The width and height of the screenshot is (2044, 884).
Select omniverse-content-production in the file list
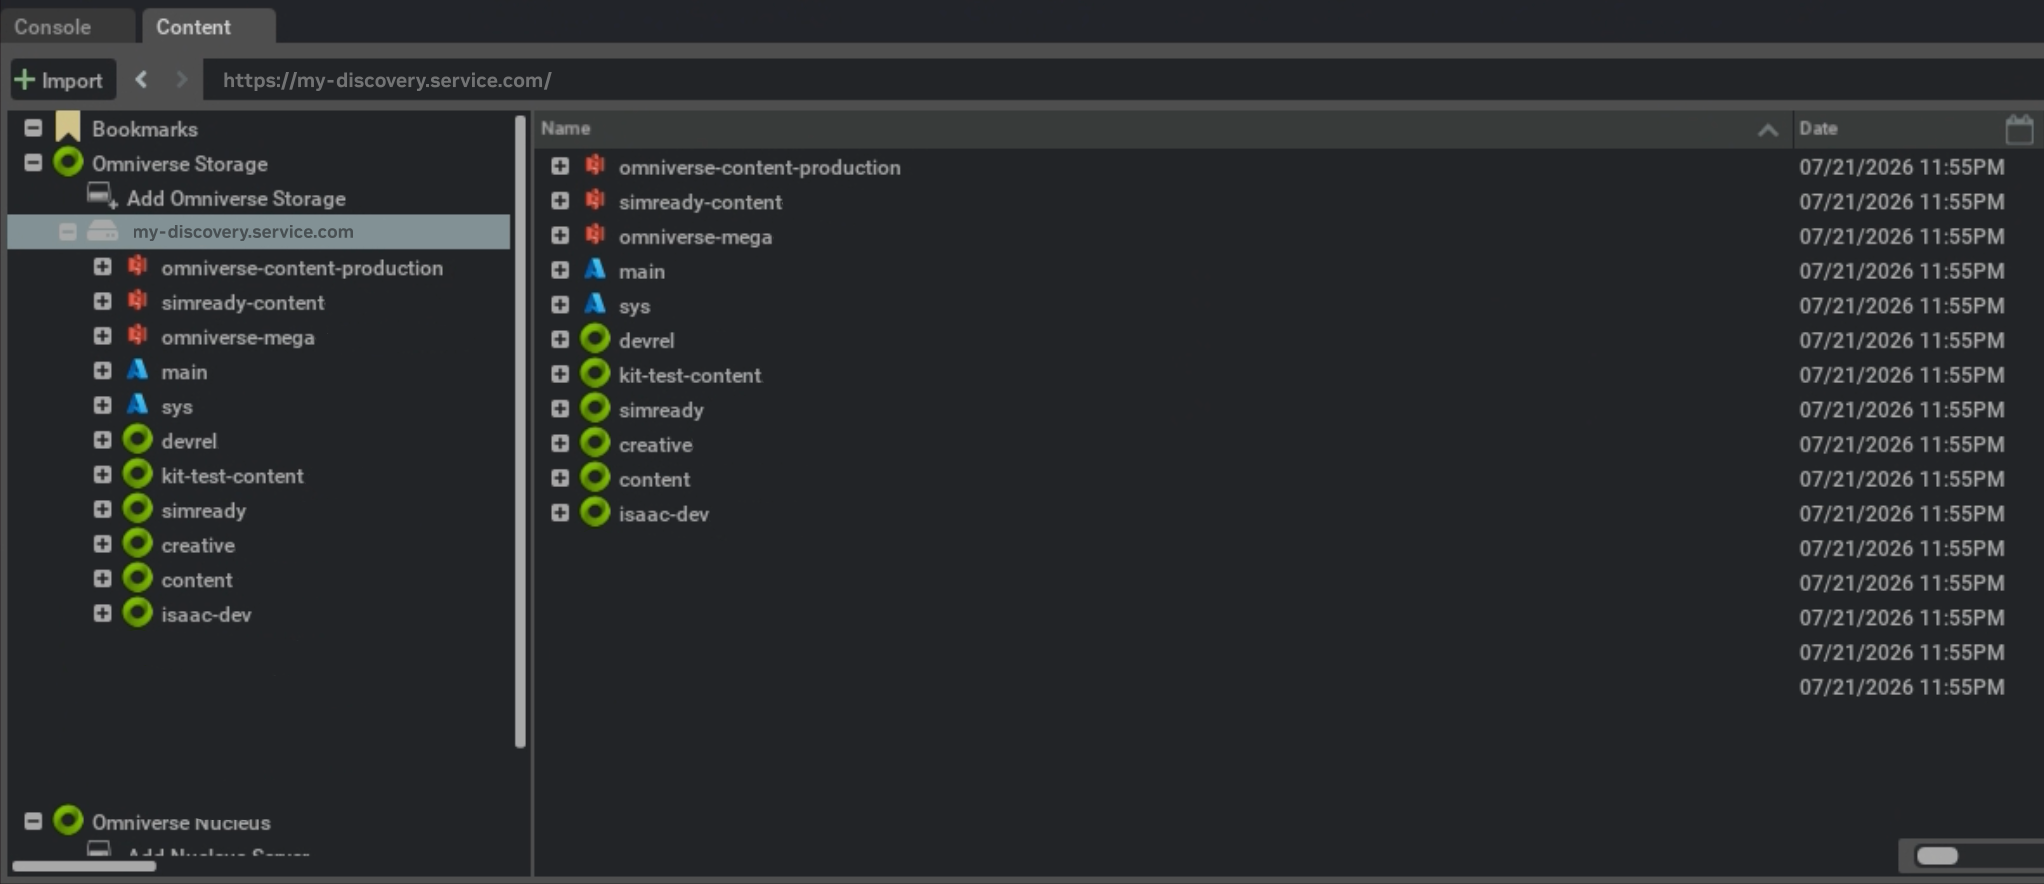(x=759, y=167)
